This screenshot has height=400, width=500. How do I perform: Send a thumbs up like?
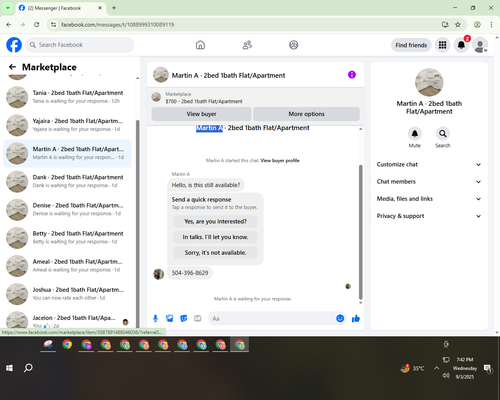tap(356, 319)
